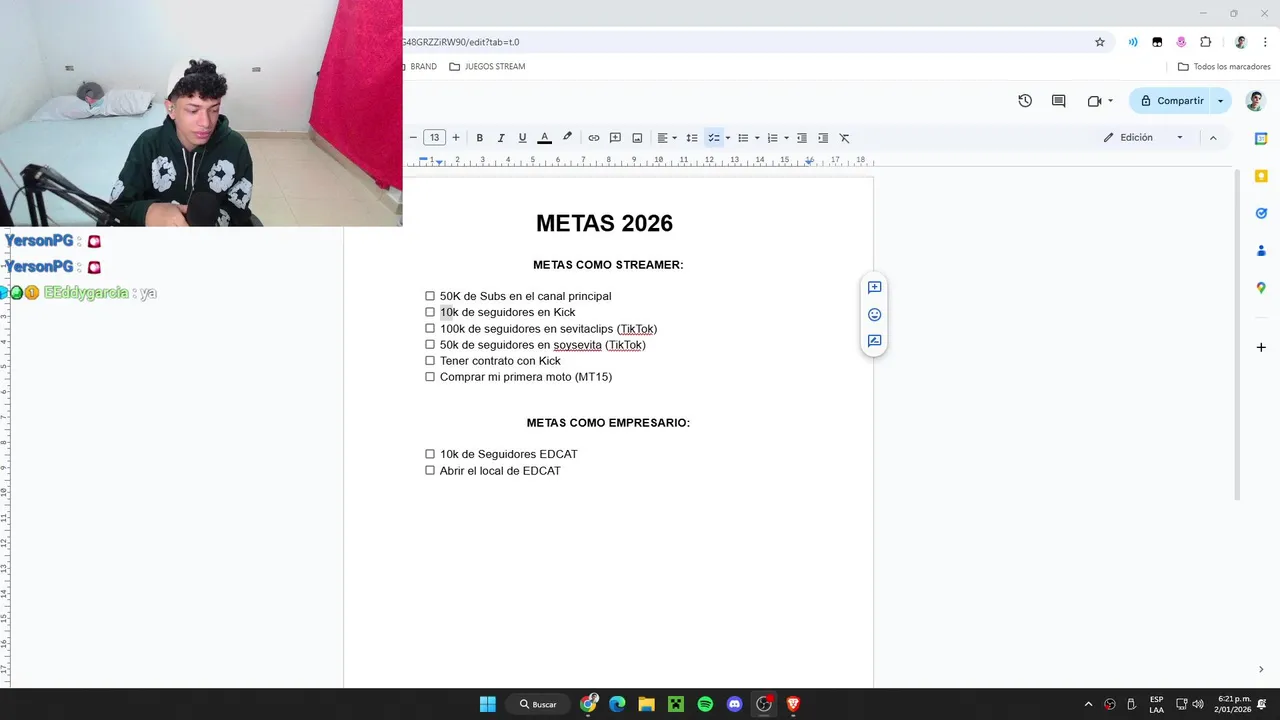
Task: Insert an image from the toolbar
Action: pos(637,138)
